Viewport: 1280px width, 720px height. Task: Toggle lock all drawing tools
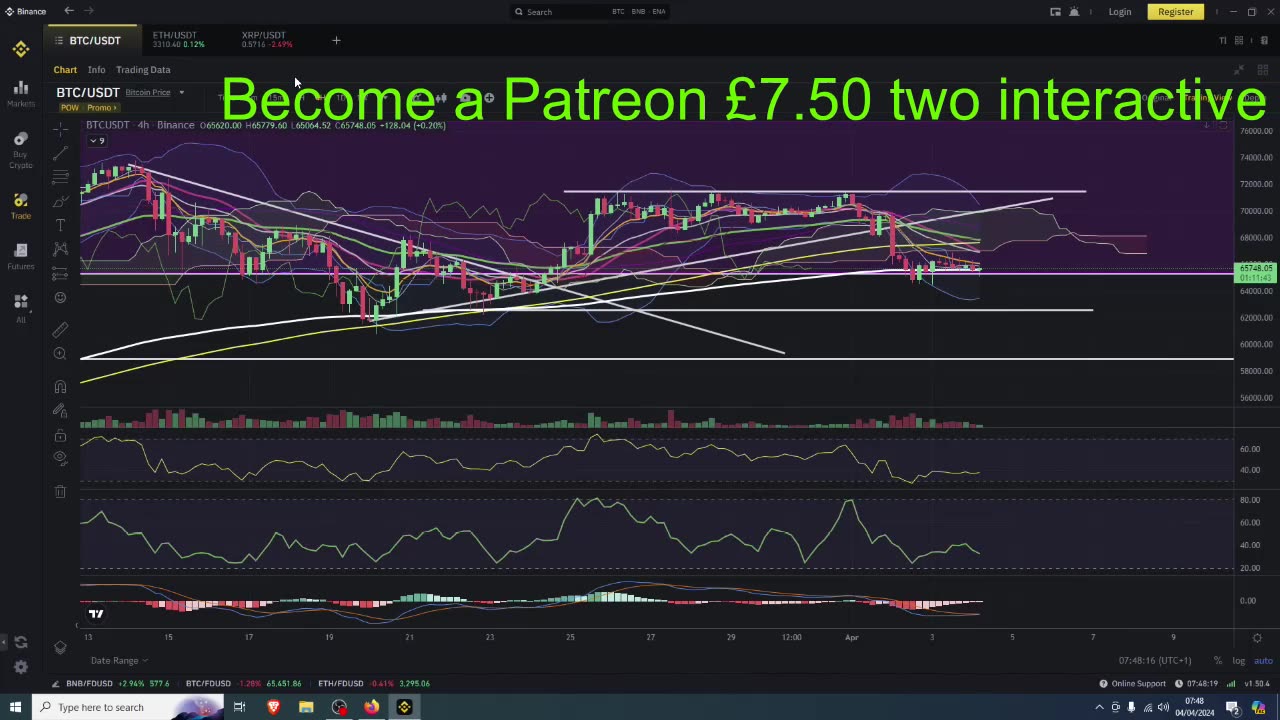click(x=60, y=435)
